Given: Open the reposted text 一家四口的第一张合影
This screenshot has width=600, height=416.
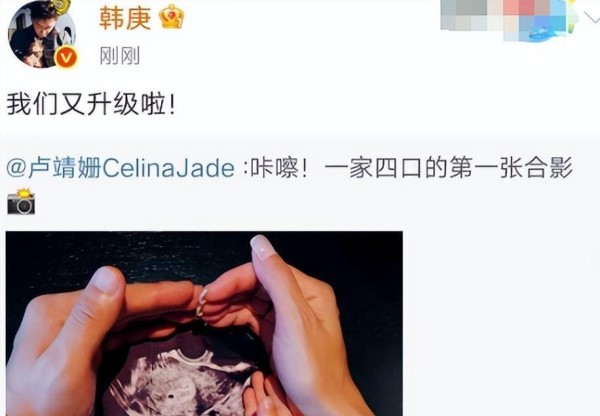Looking at the screenshot, I should 448,168.
